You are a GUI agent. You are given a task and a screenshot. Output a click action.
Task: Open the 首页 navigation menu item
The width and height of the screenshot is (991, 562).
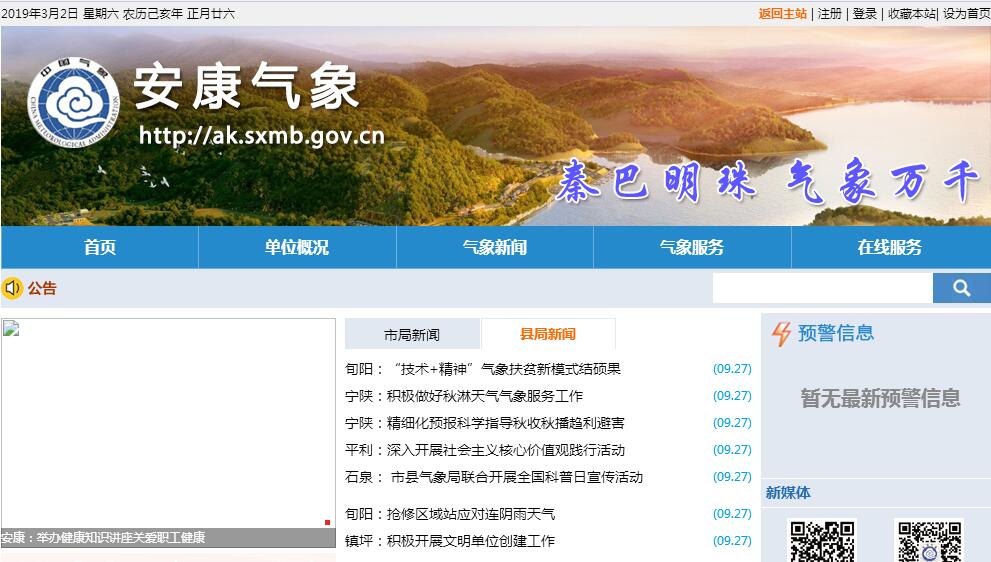[100, 247]
